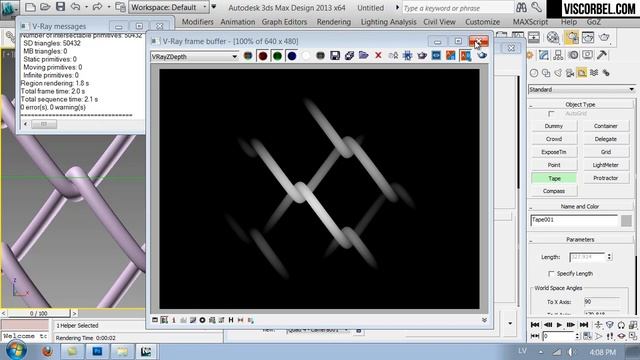The image size is (640, 360).
Task: Click binoculars search icon
Action: pyautogui.click(x=521, y=7)
